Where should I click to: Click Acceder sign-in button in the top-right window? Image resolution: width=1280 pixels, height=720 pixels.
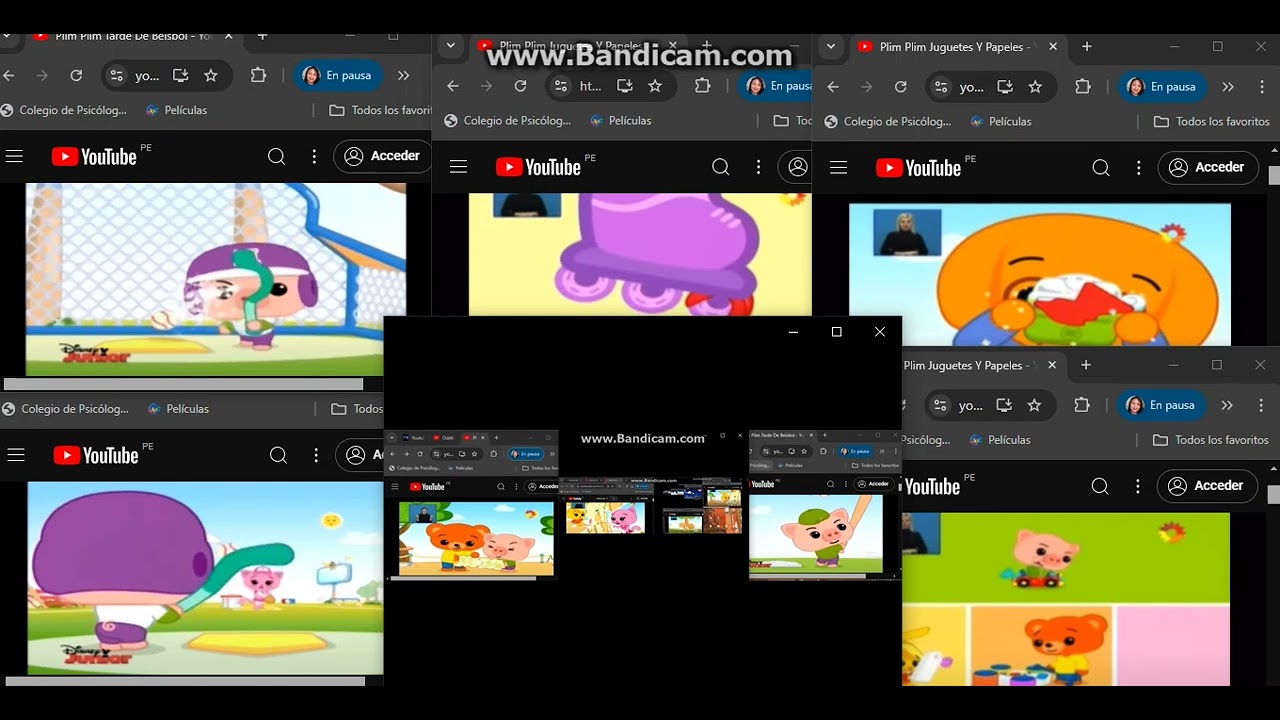coord(1207,168)
